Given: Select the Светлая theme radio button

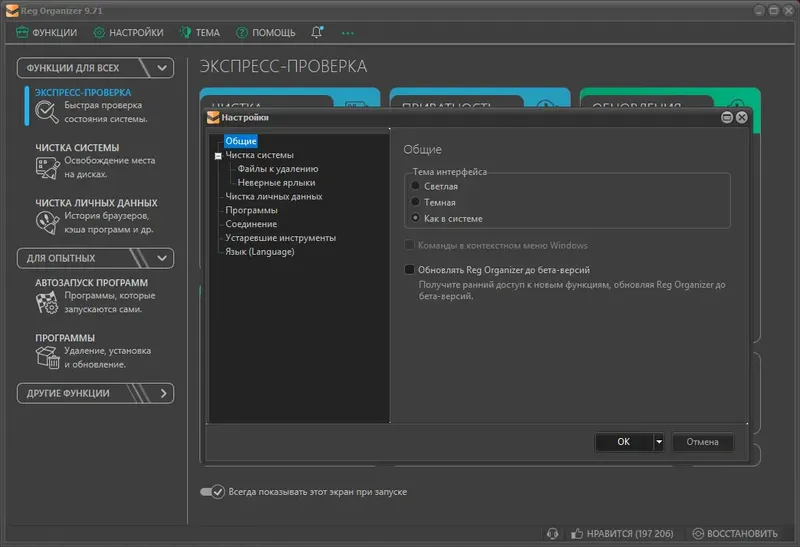Looking at the screenshot, I should tap(415, 186).
